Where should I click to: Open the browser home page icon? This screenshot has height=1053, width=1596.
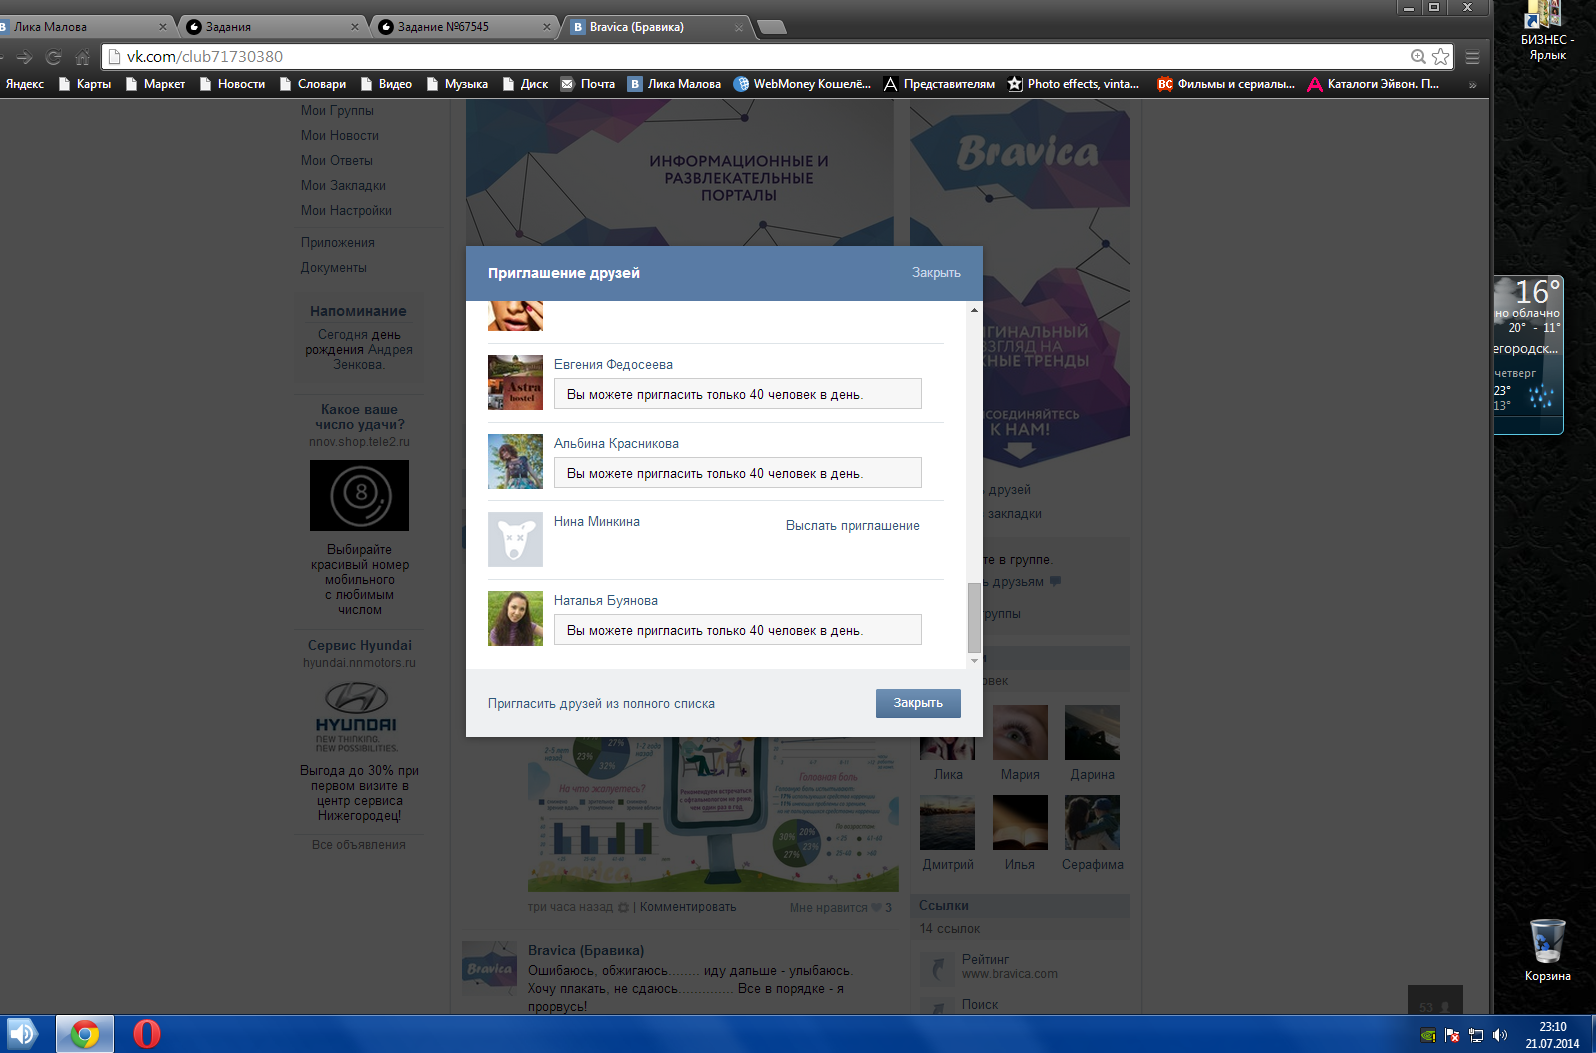click(82, 57)
